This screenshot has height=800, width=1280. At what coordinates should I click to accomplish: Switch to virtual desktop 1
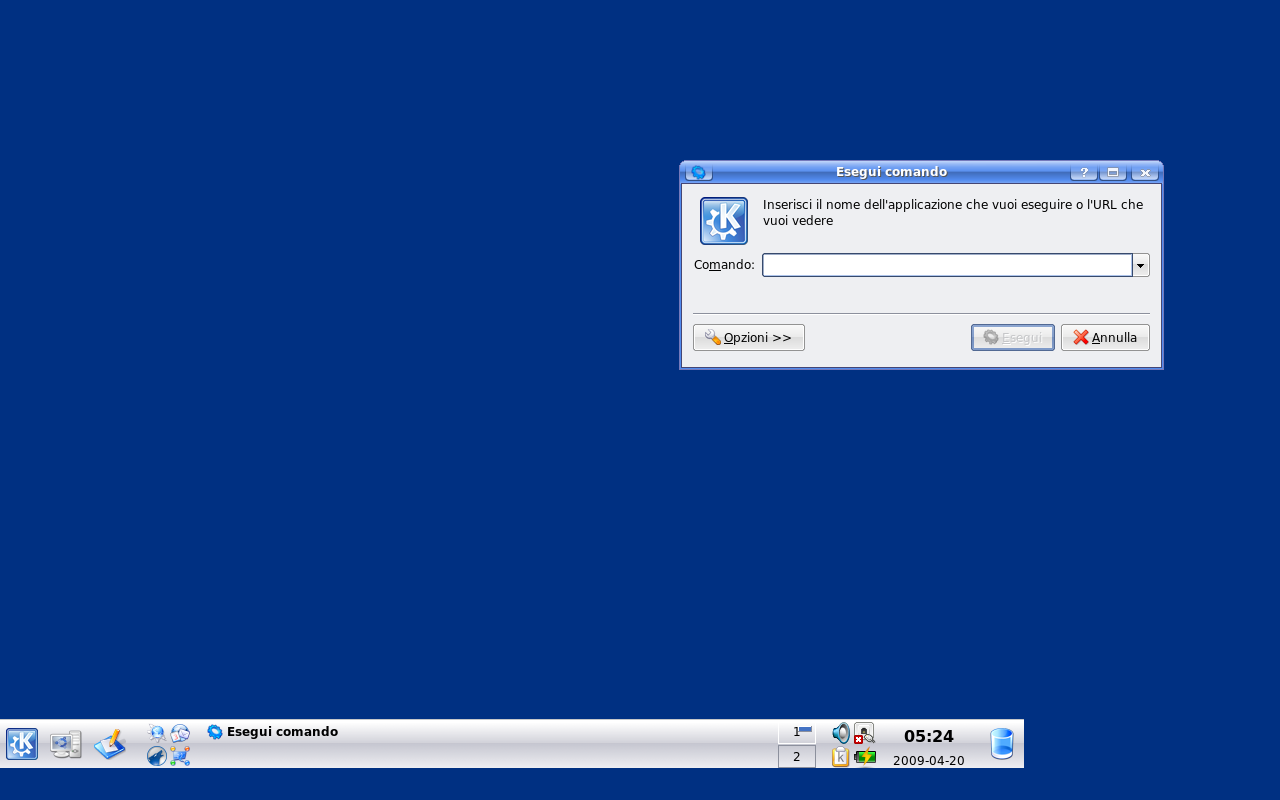click(797, 732)
